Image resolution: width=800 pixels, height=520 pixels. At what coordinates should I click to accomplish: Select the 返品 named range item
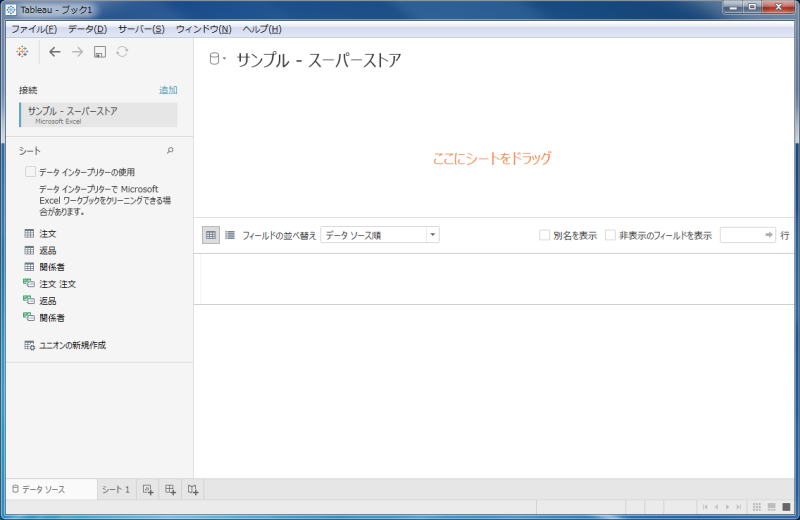coord(40,301)
